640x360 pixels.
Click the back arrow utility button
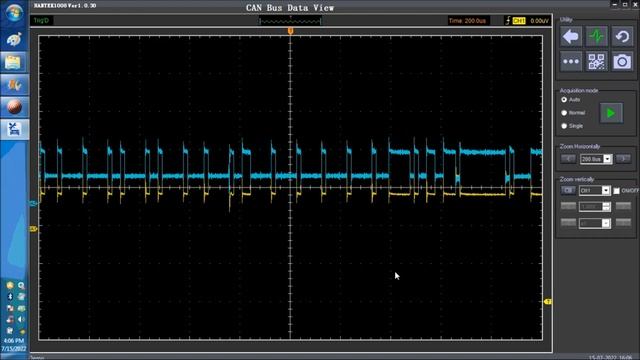(571, 36)
